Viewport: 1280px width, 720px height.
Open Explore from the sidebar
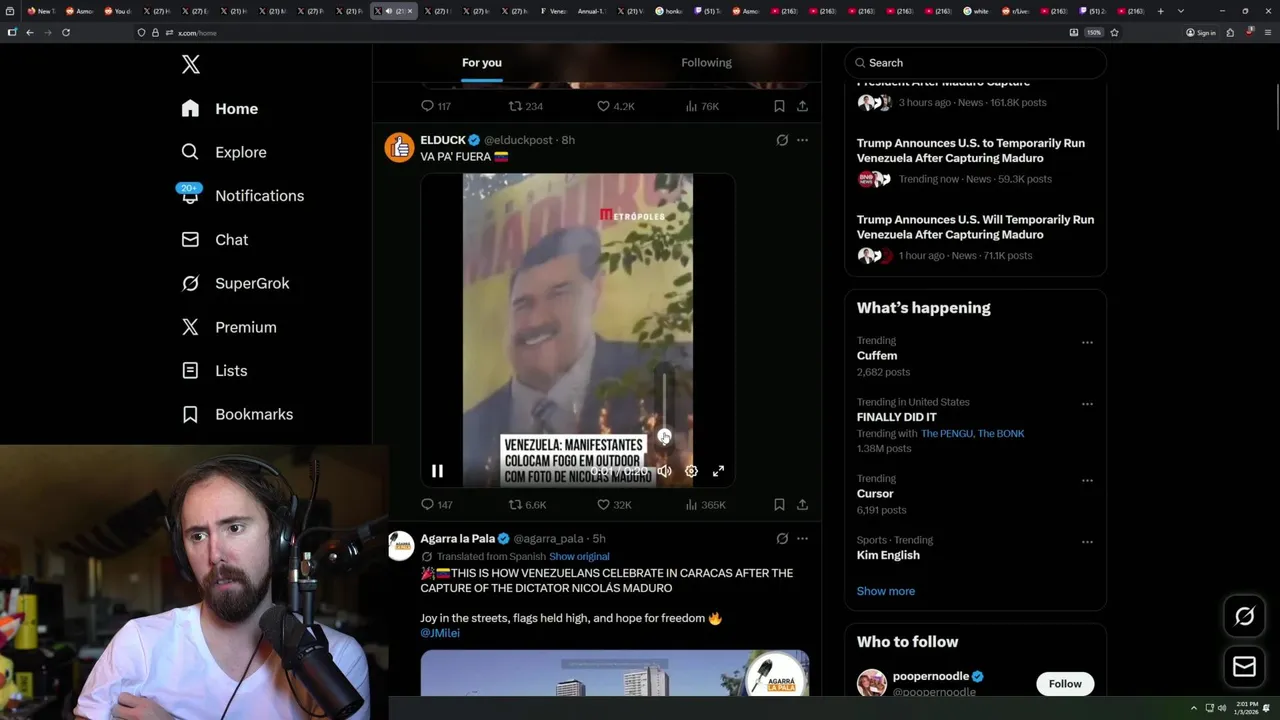[224, 152]
